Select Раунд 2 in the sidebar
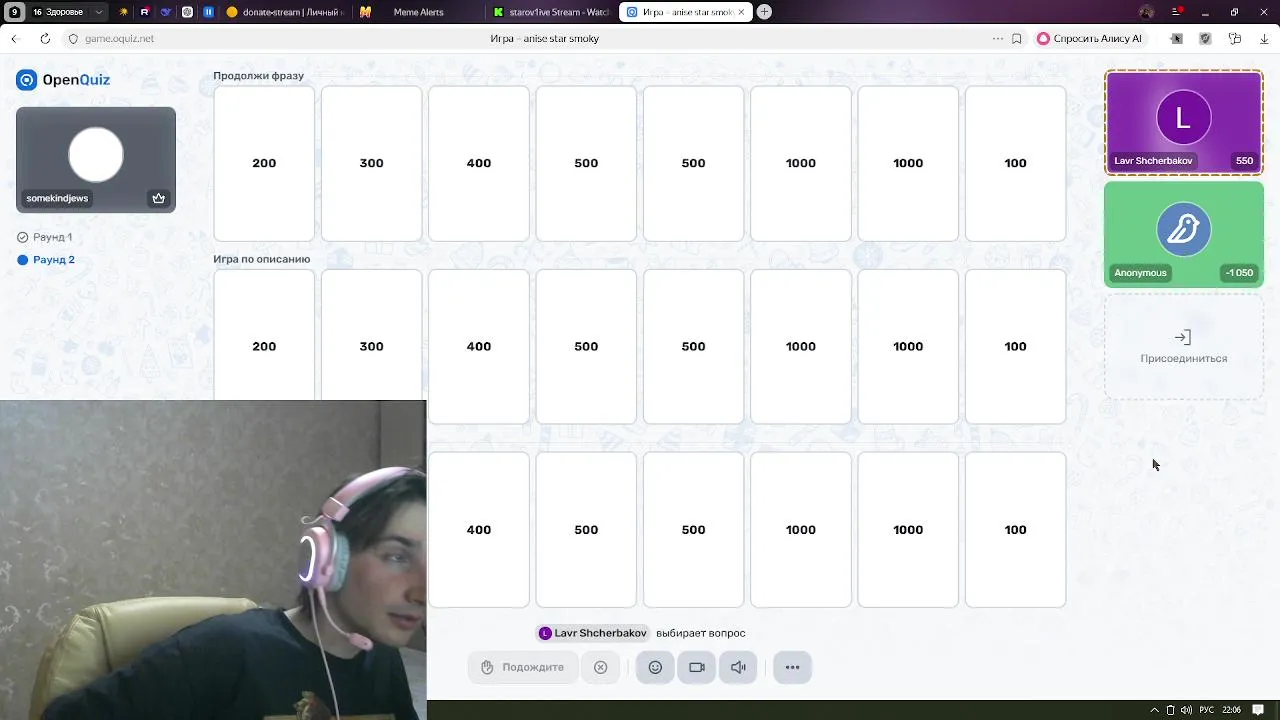The image size is (1280, 720). [46, 260]
